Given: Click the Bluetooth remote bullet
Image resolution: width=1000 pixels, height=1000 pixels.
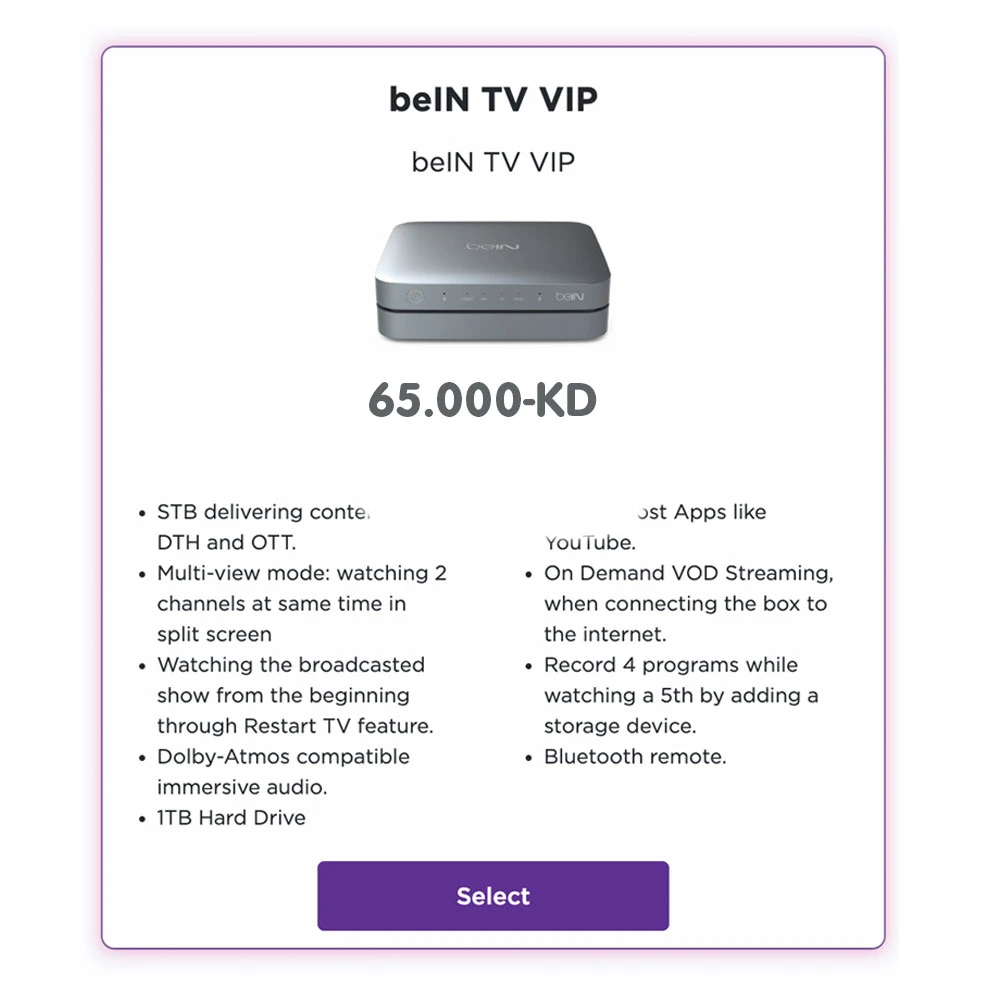Looking at the screenshot, I should coord(635,757).
